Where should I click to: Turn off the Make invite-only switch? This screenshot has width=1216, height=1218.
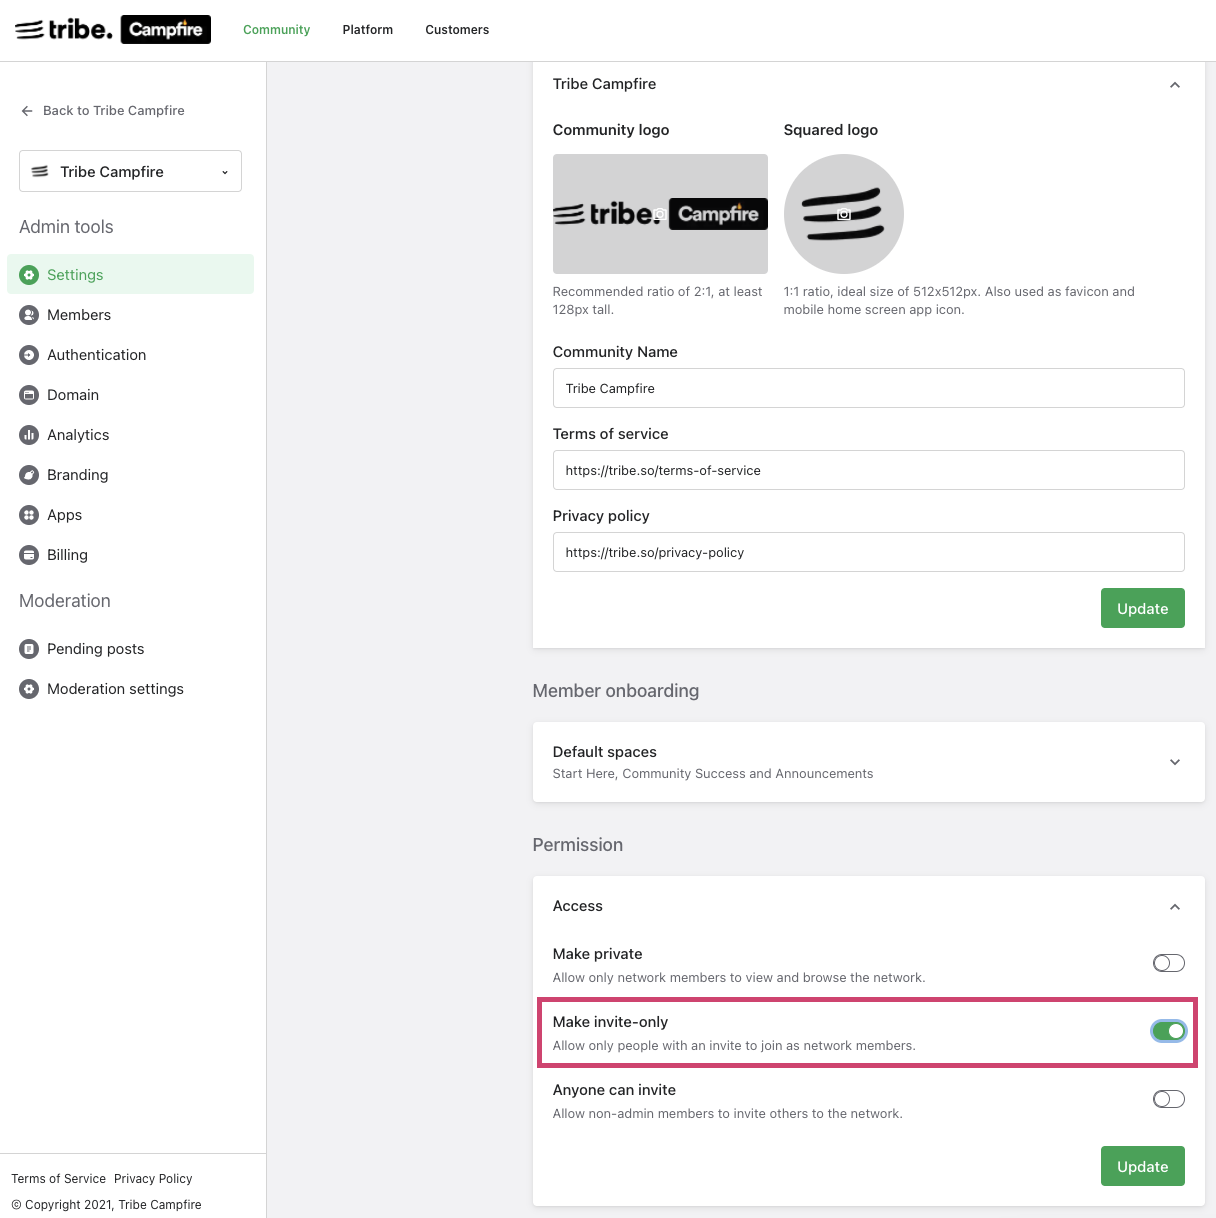1168,1031
